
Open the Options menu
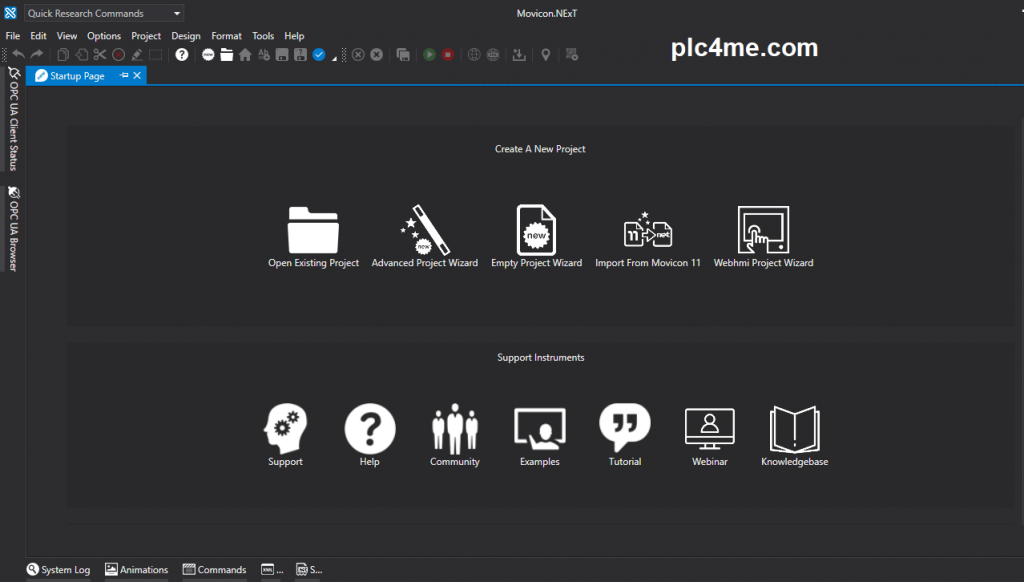104,36
